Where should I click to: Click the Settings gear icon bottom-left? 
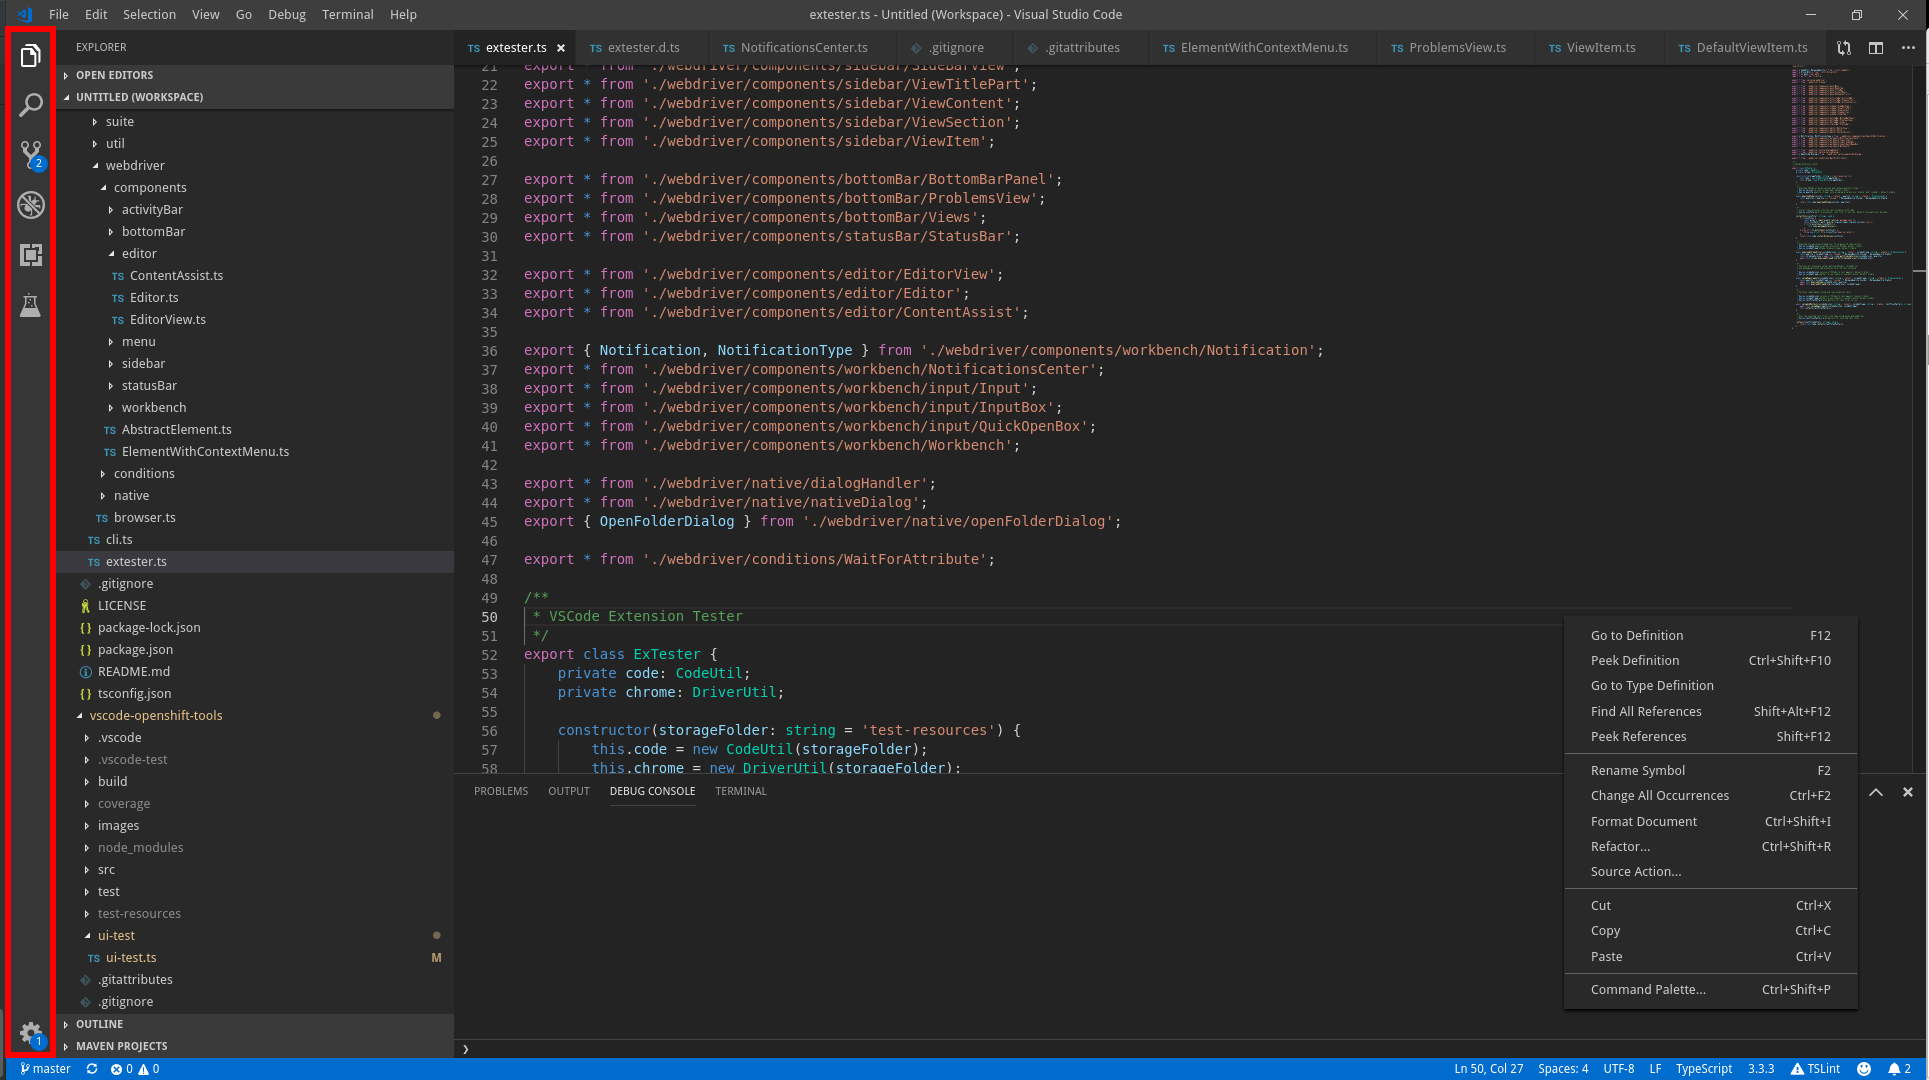point(29,1035)
